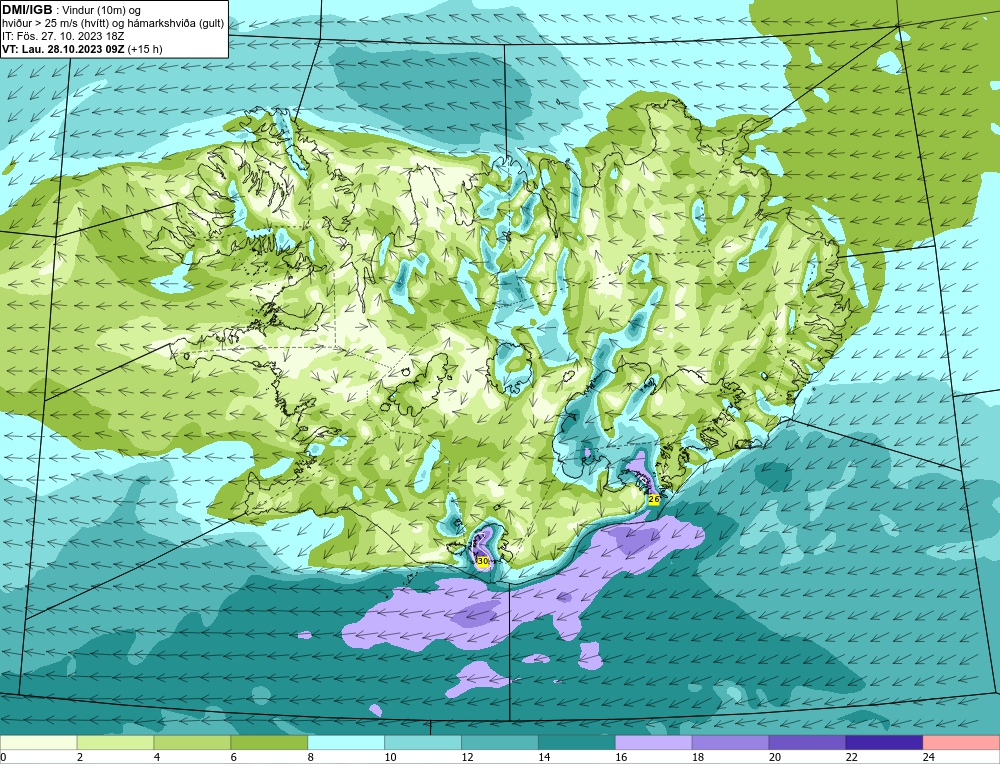Click the "hviður > 25 m/s (hvítt)" legend line
This screenshot has height=764, width=1000.
click(53, 24)
